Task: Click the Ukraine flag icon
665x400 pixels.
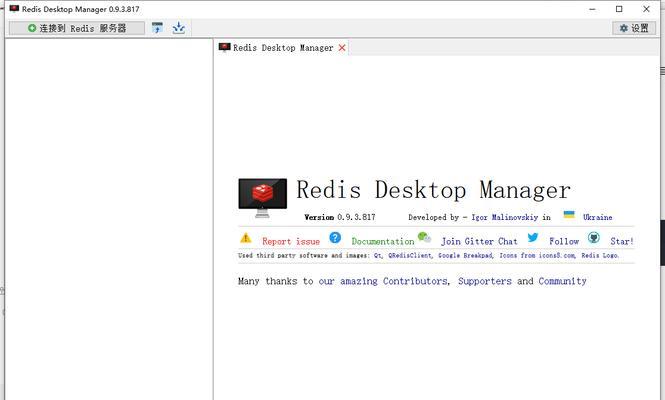Action: click(x=569, y=214)
